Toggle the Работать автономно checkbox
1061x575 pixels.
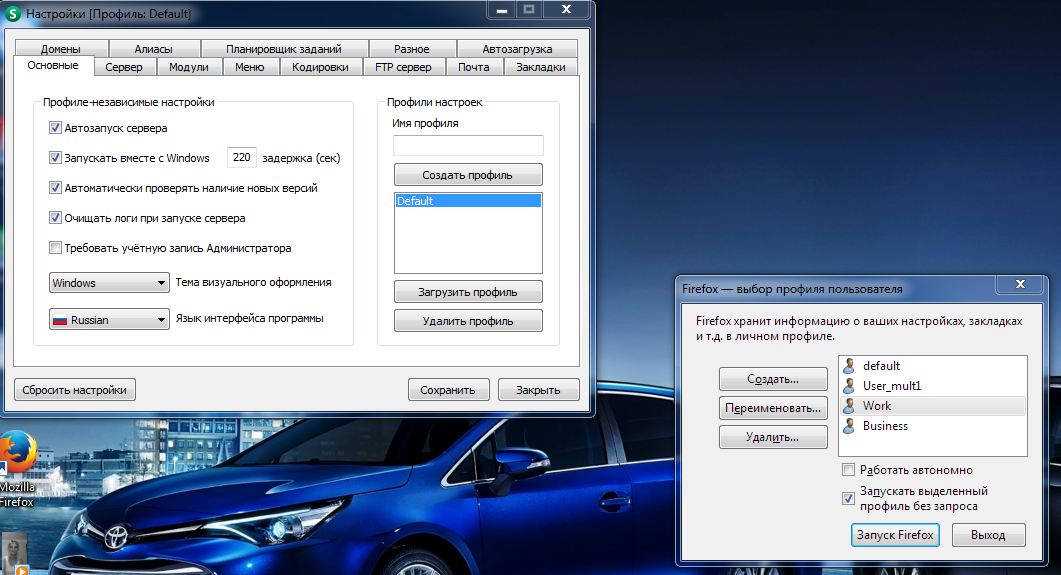tap(848, 470)
